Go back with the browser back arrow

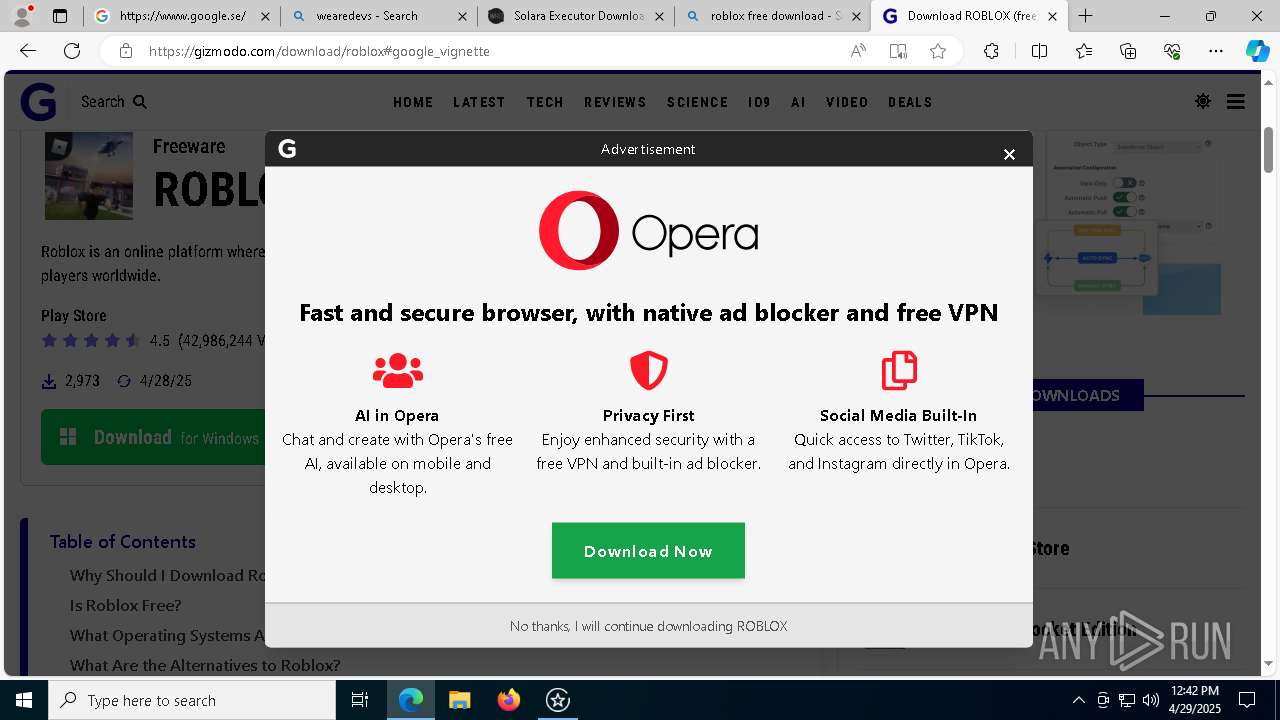click(28, 51)
